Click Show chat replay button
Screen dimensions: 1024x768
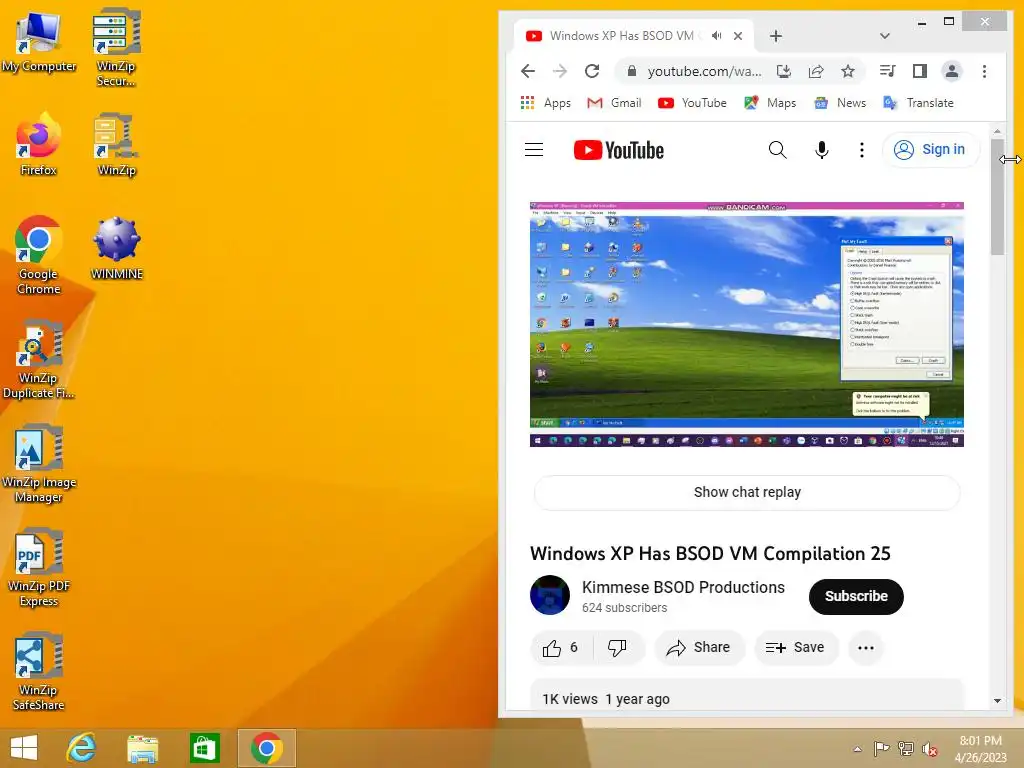tap(746, 492)
